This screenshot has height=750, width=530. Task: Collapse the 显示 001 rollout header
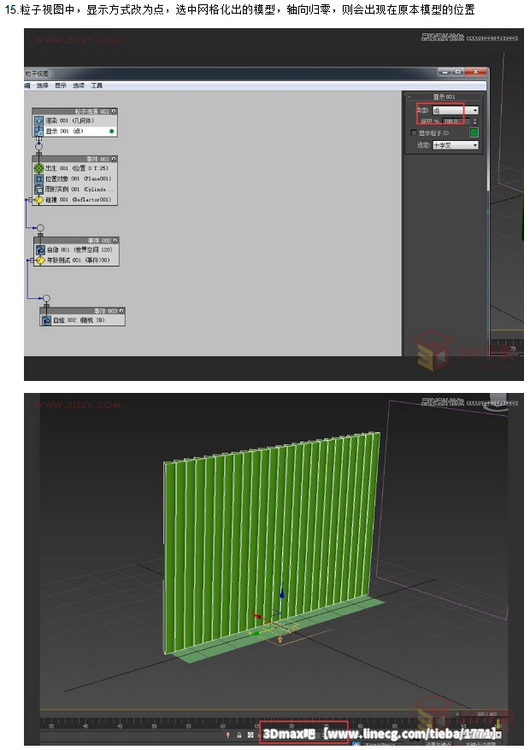[x=443, y=97]
